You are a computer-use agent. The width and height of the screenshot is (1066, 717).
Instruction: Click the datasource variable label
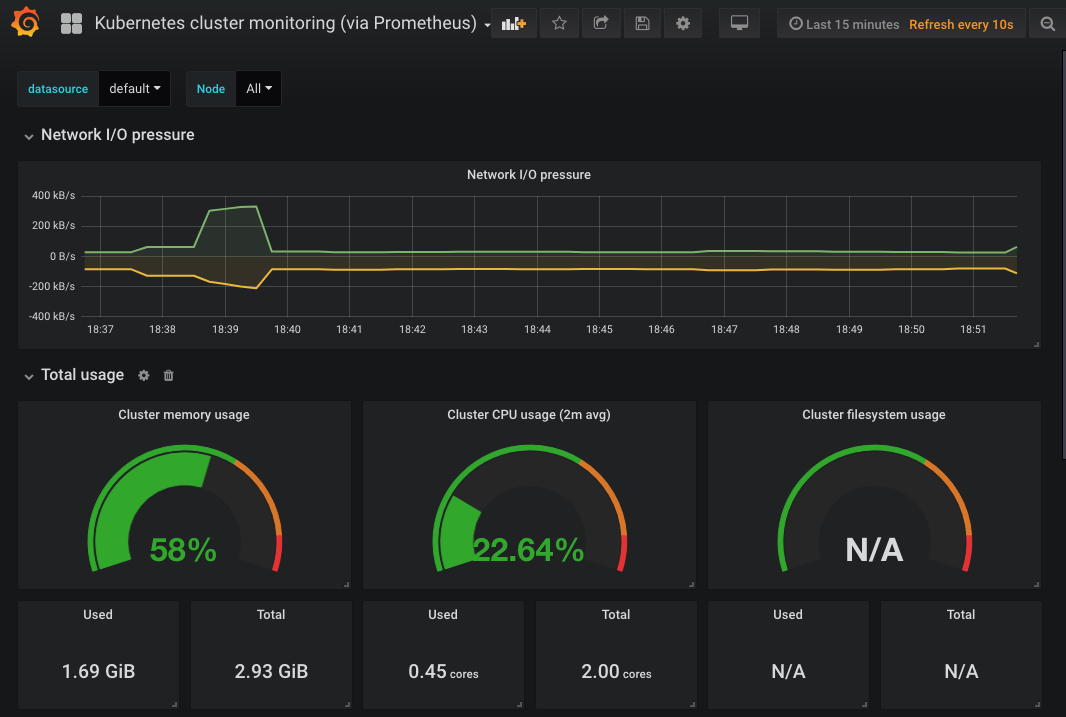click(57, 88)
